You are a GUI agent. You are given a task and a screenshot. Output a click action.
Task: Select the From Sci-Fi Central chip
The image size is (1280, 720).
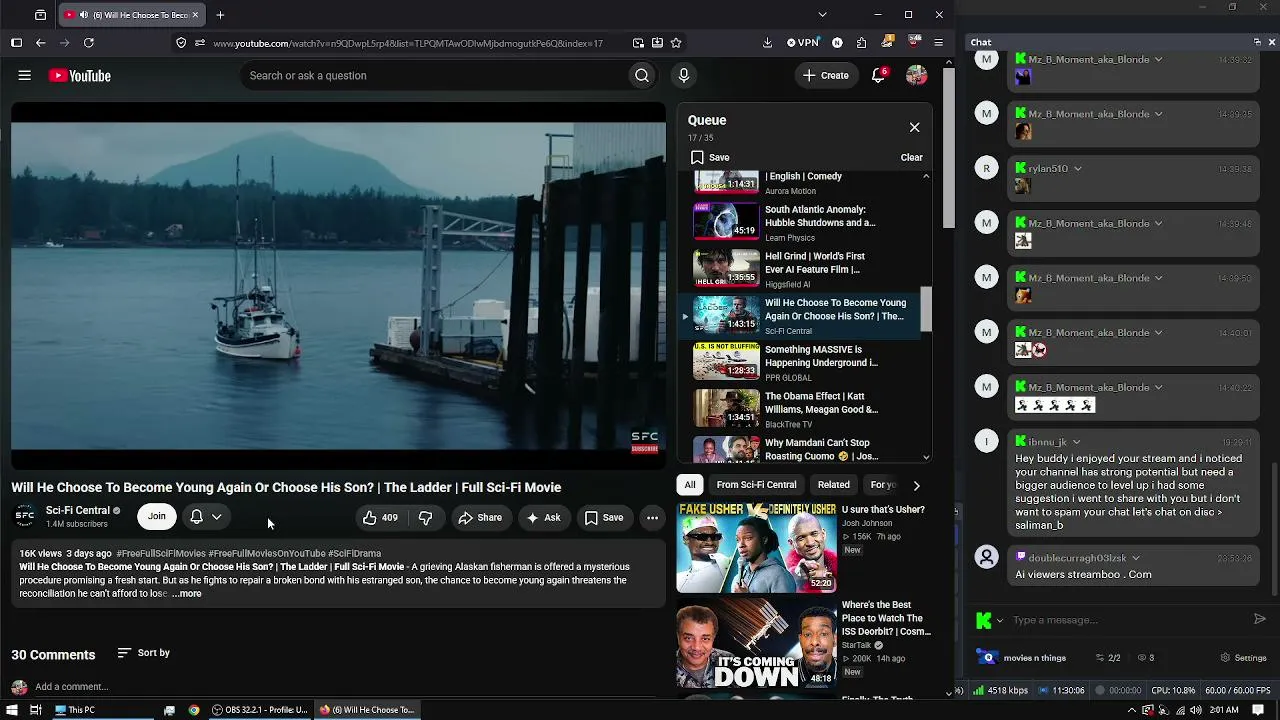point(756,485)
